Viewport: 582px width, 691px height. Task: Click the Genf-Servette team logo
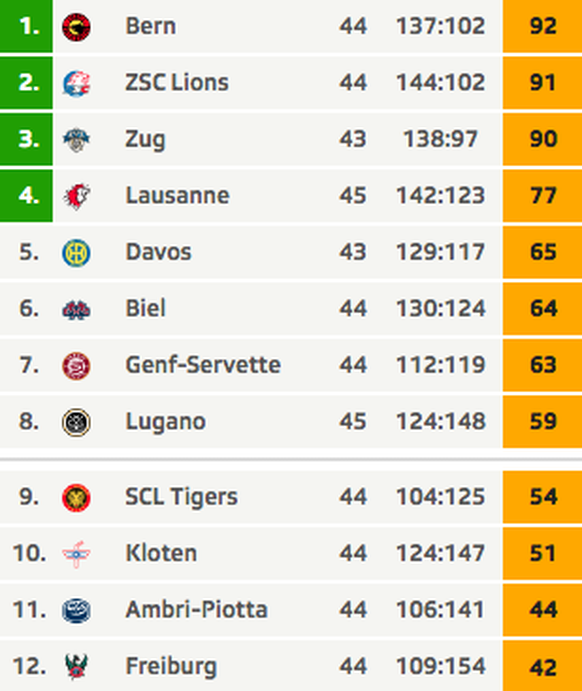point(76,366)
